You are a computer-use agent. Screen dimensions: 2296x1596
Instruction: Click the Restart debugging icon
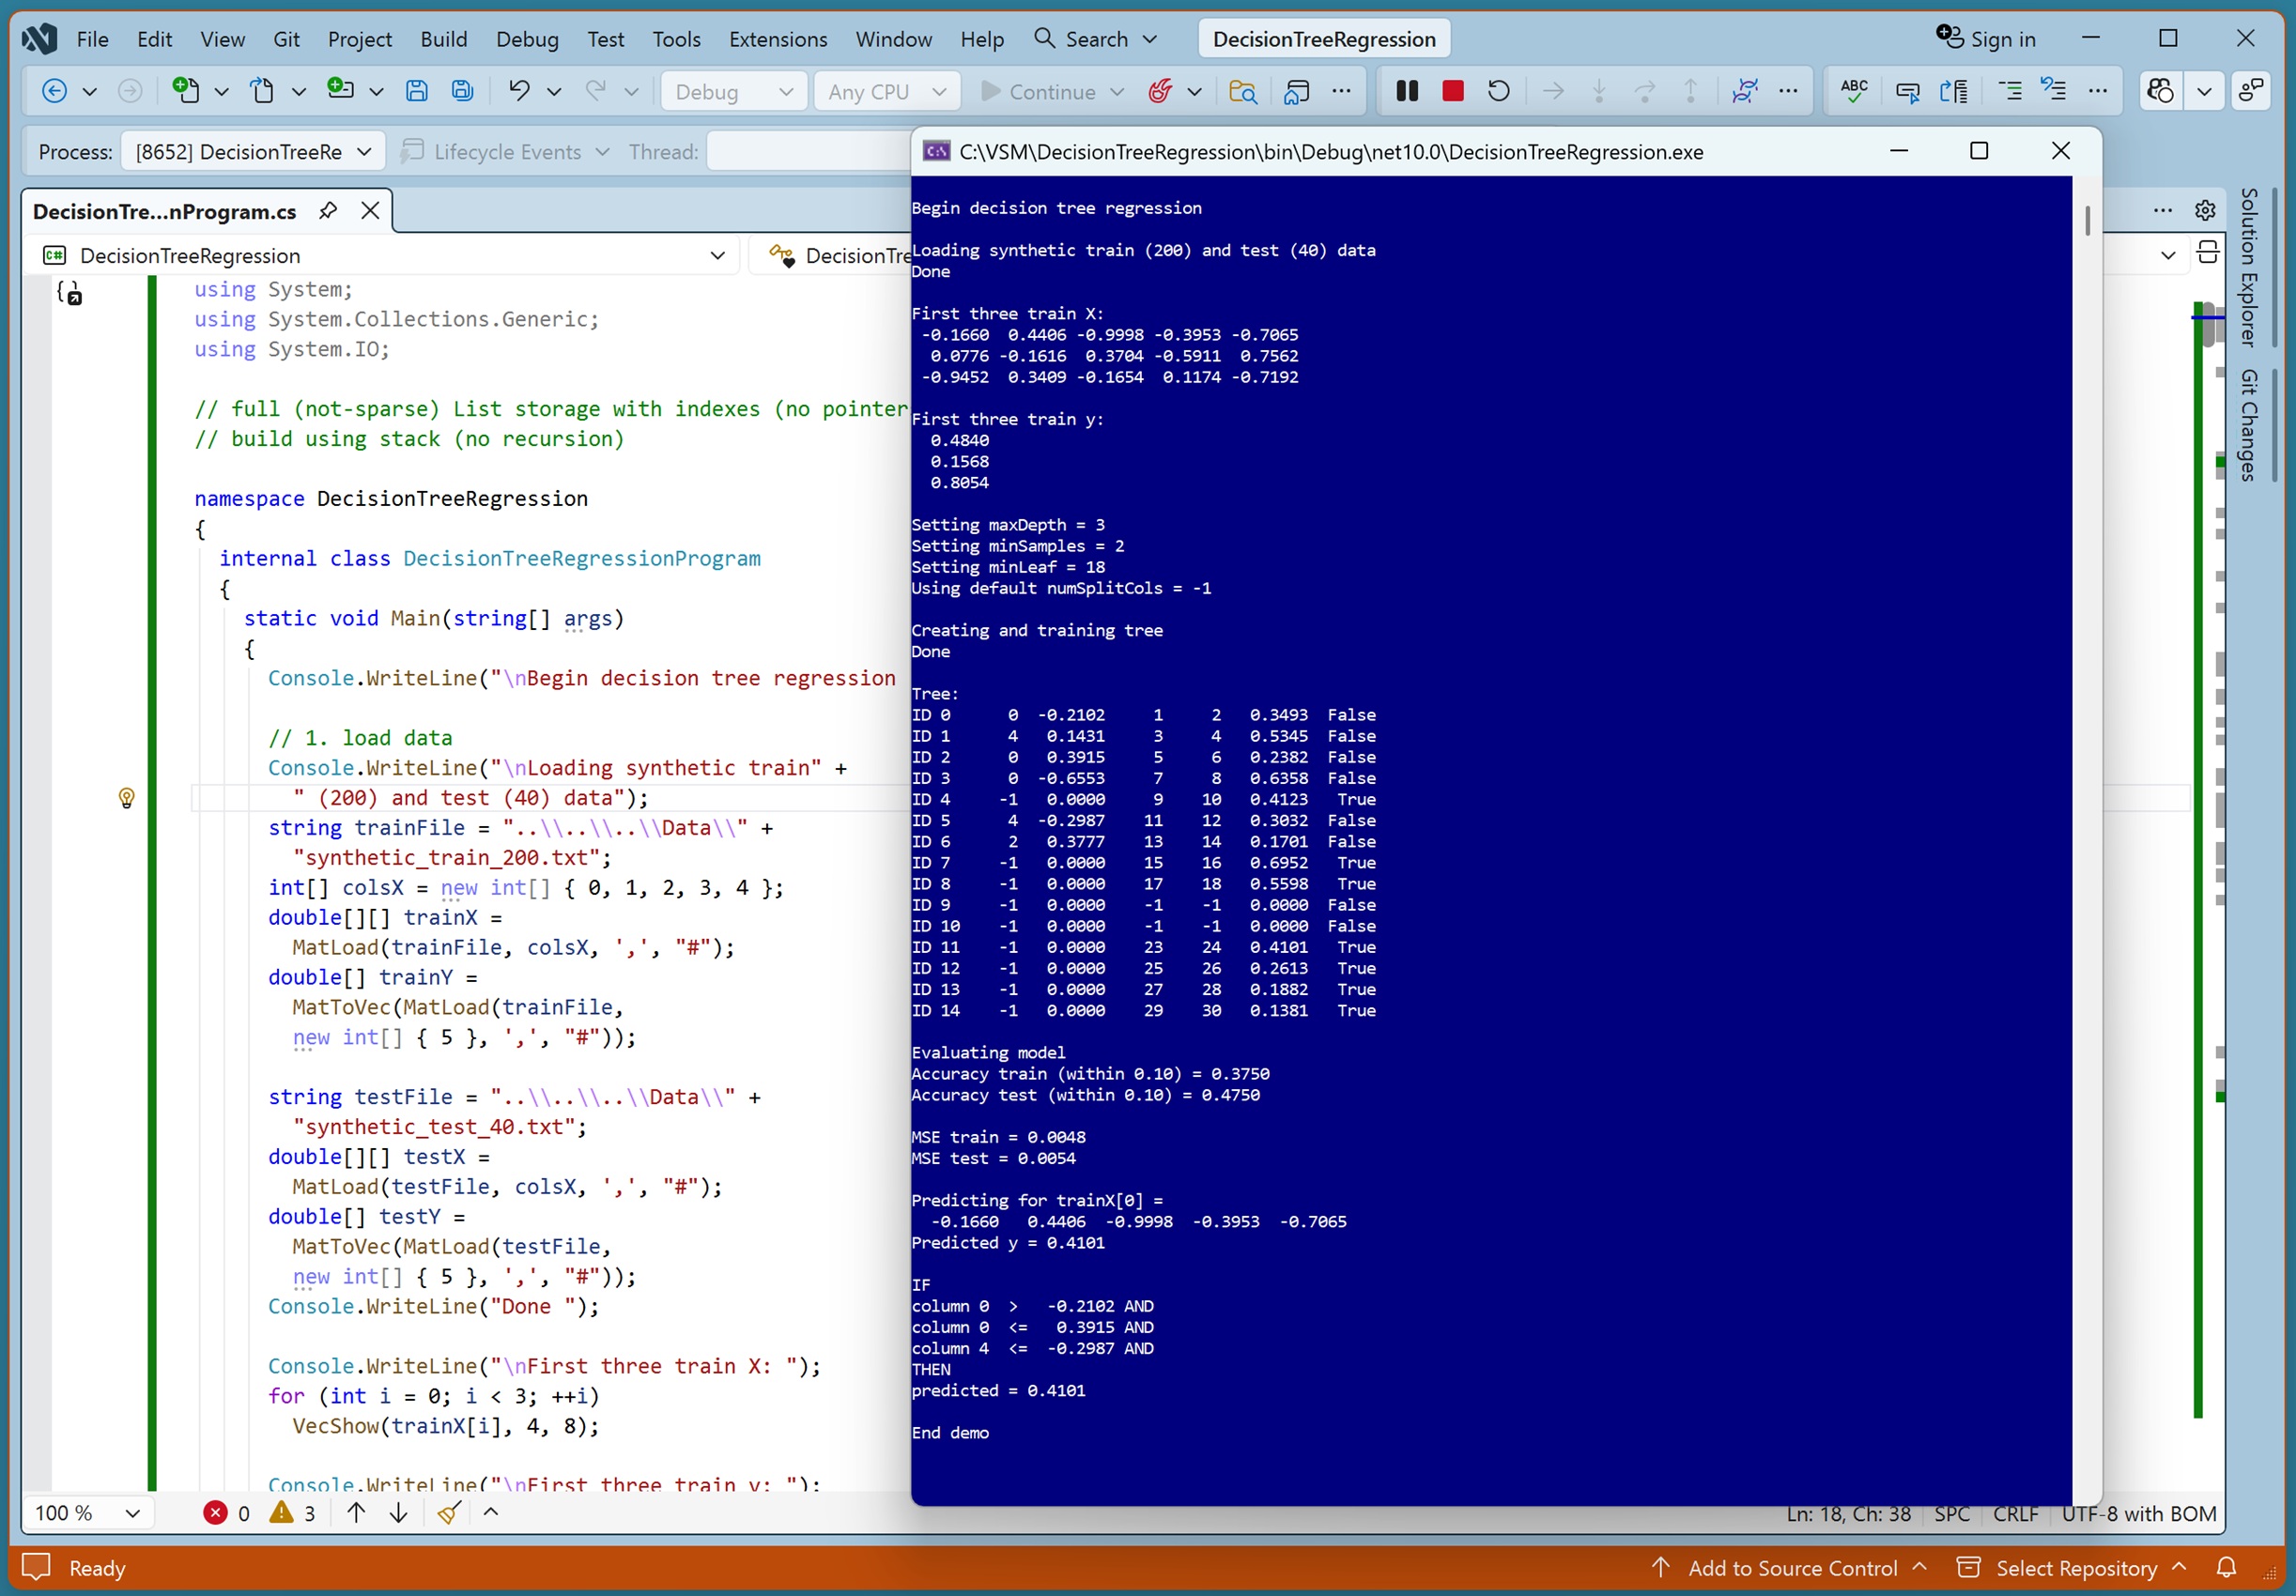(x=1498, y=91)
